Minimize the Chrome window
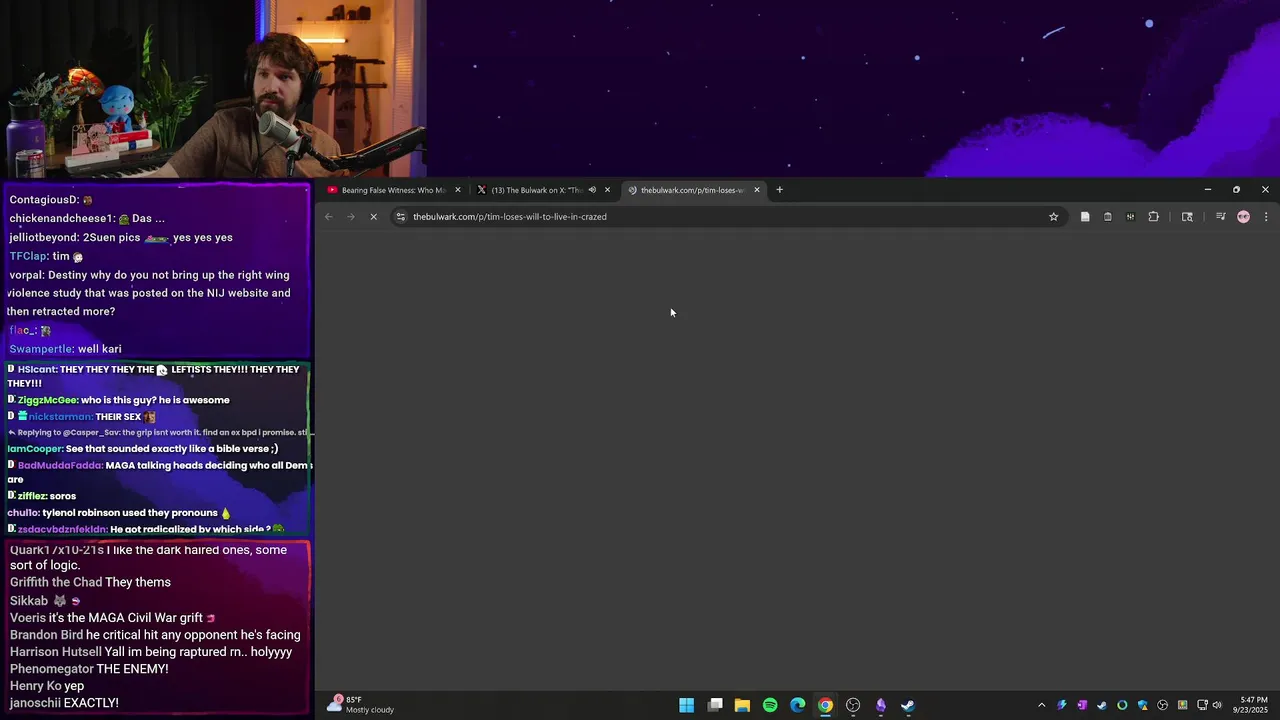 pyautogui.click(x=1207, y=190)
